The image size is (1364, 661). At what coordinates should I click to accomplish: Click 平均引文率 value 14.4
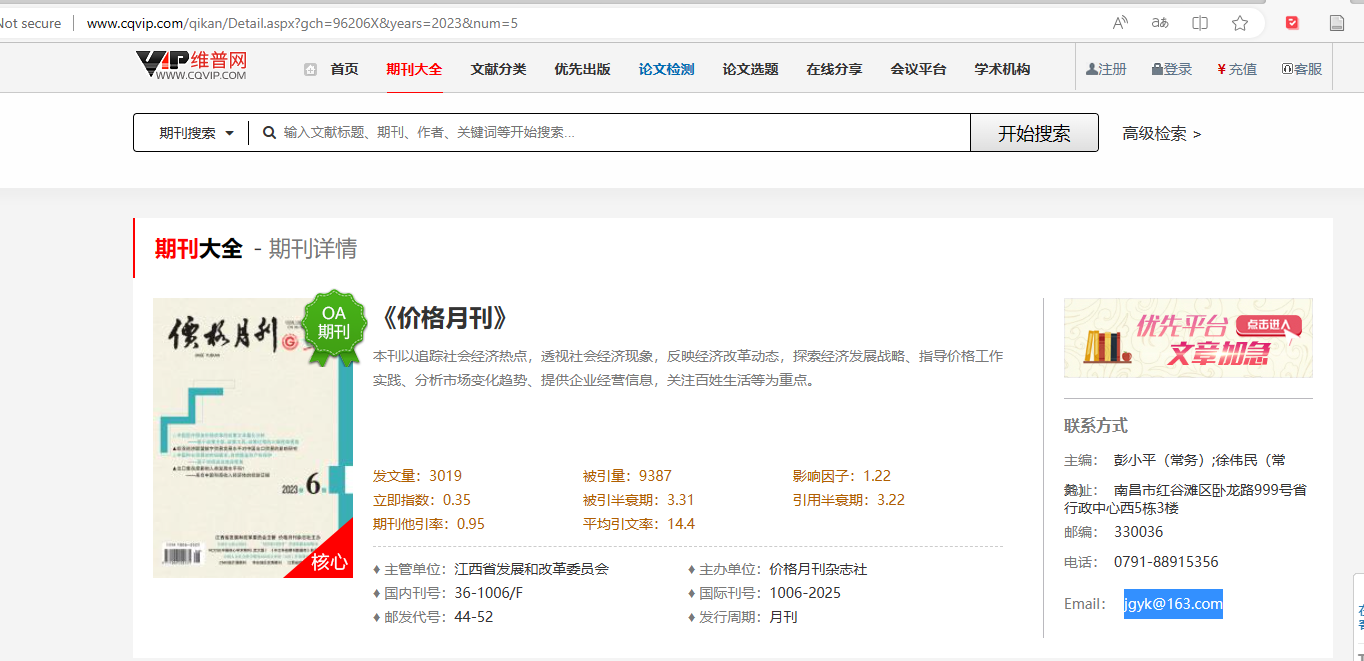point(681,524)
